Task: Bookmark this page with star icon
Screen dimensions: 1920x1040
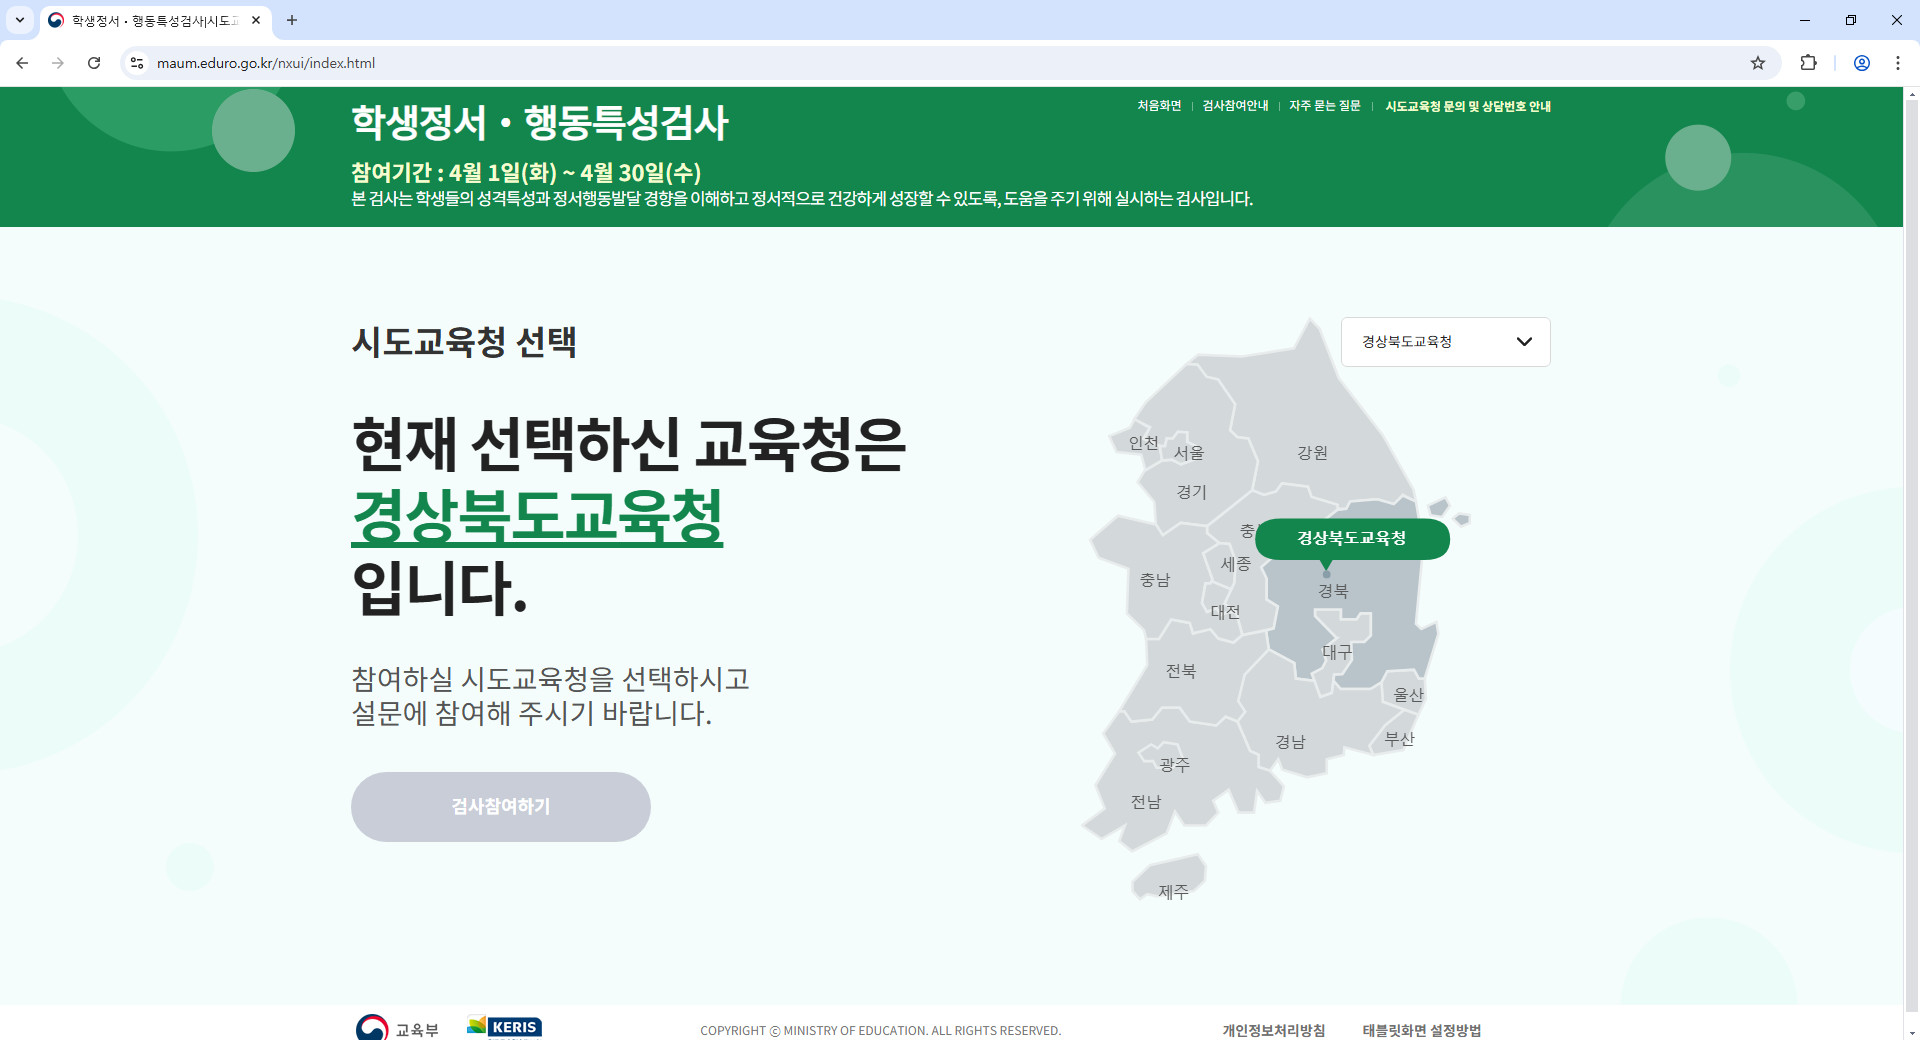Action: pos(1758,63)
